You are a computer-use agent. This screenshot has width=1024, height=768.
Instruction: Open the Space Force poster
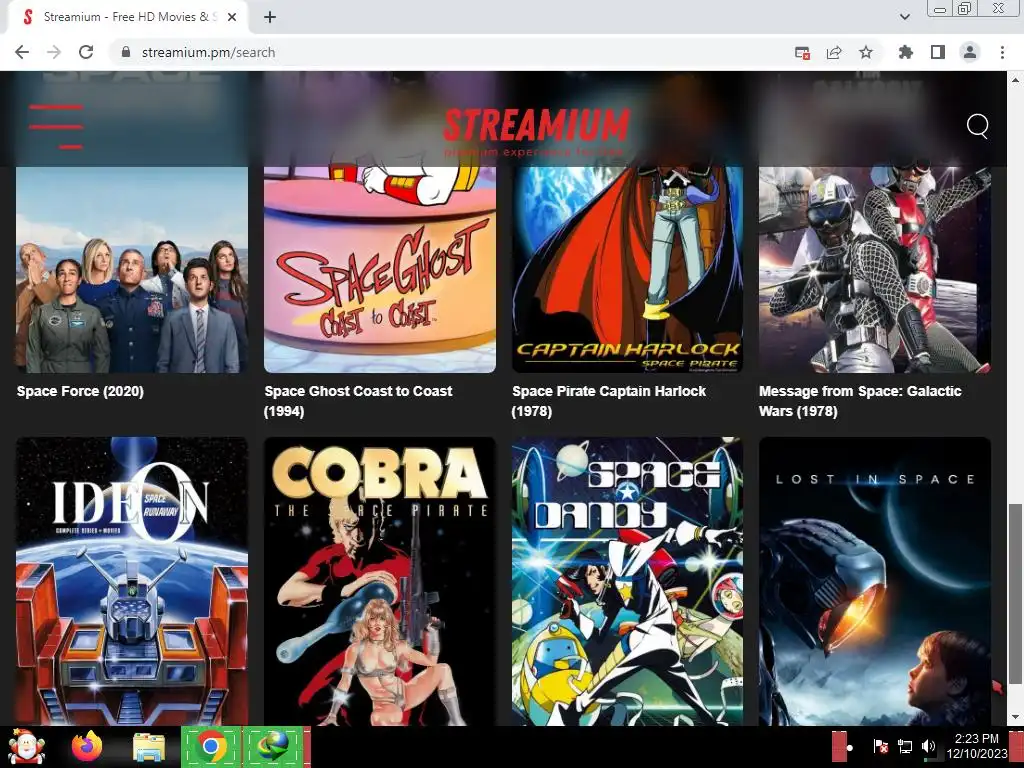[132, 270]
